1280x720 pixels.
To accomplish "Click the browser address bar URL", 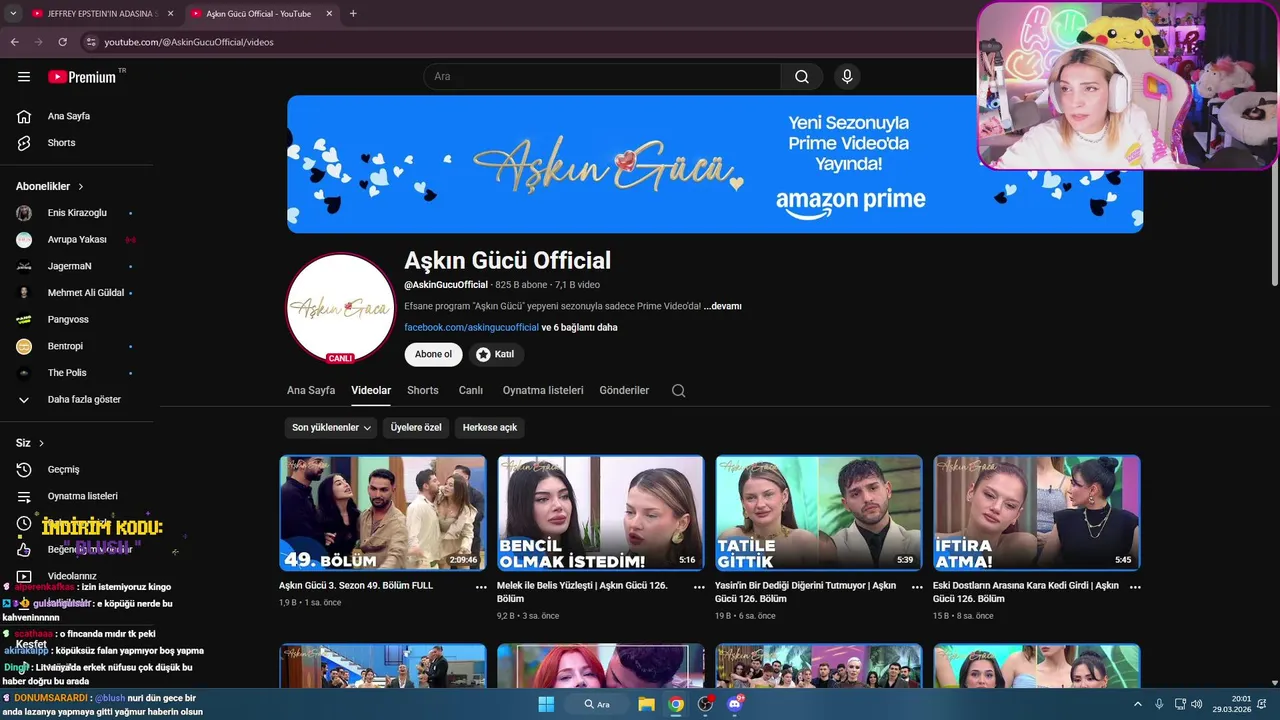I will pyautogui.click(x=188, y=42).
